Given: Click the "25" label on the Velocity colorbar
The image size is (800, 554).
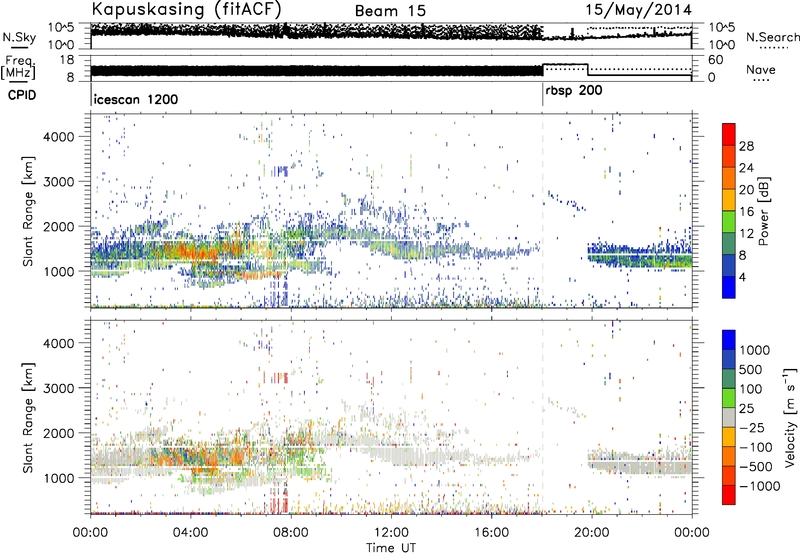Looking at the screenshot, I should pos(746,408).
